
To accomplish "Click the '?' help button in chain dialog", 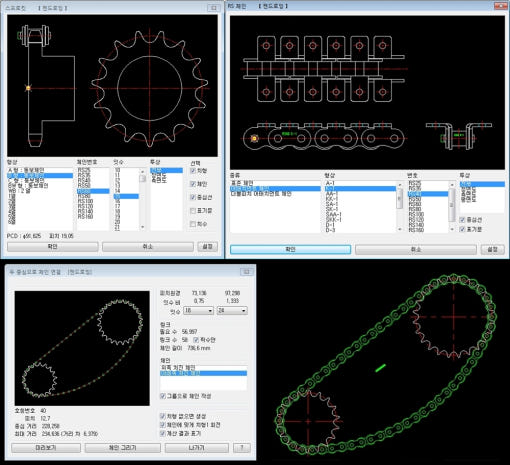I will click(x=242, y=448).
